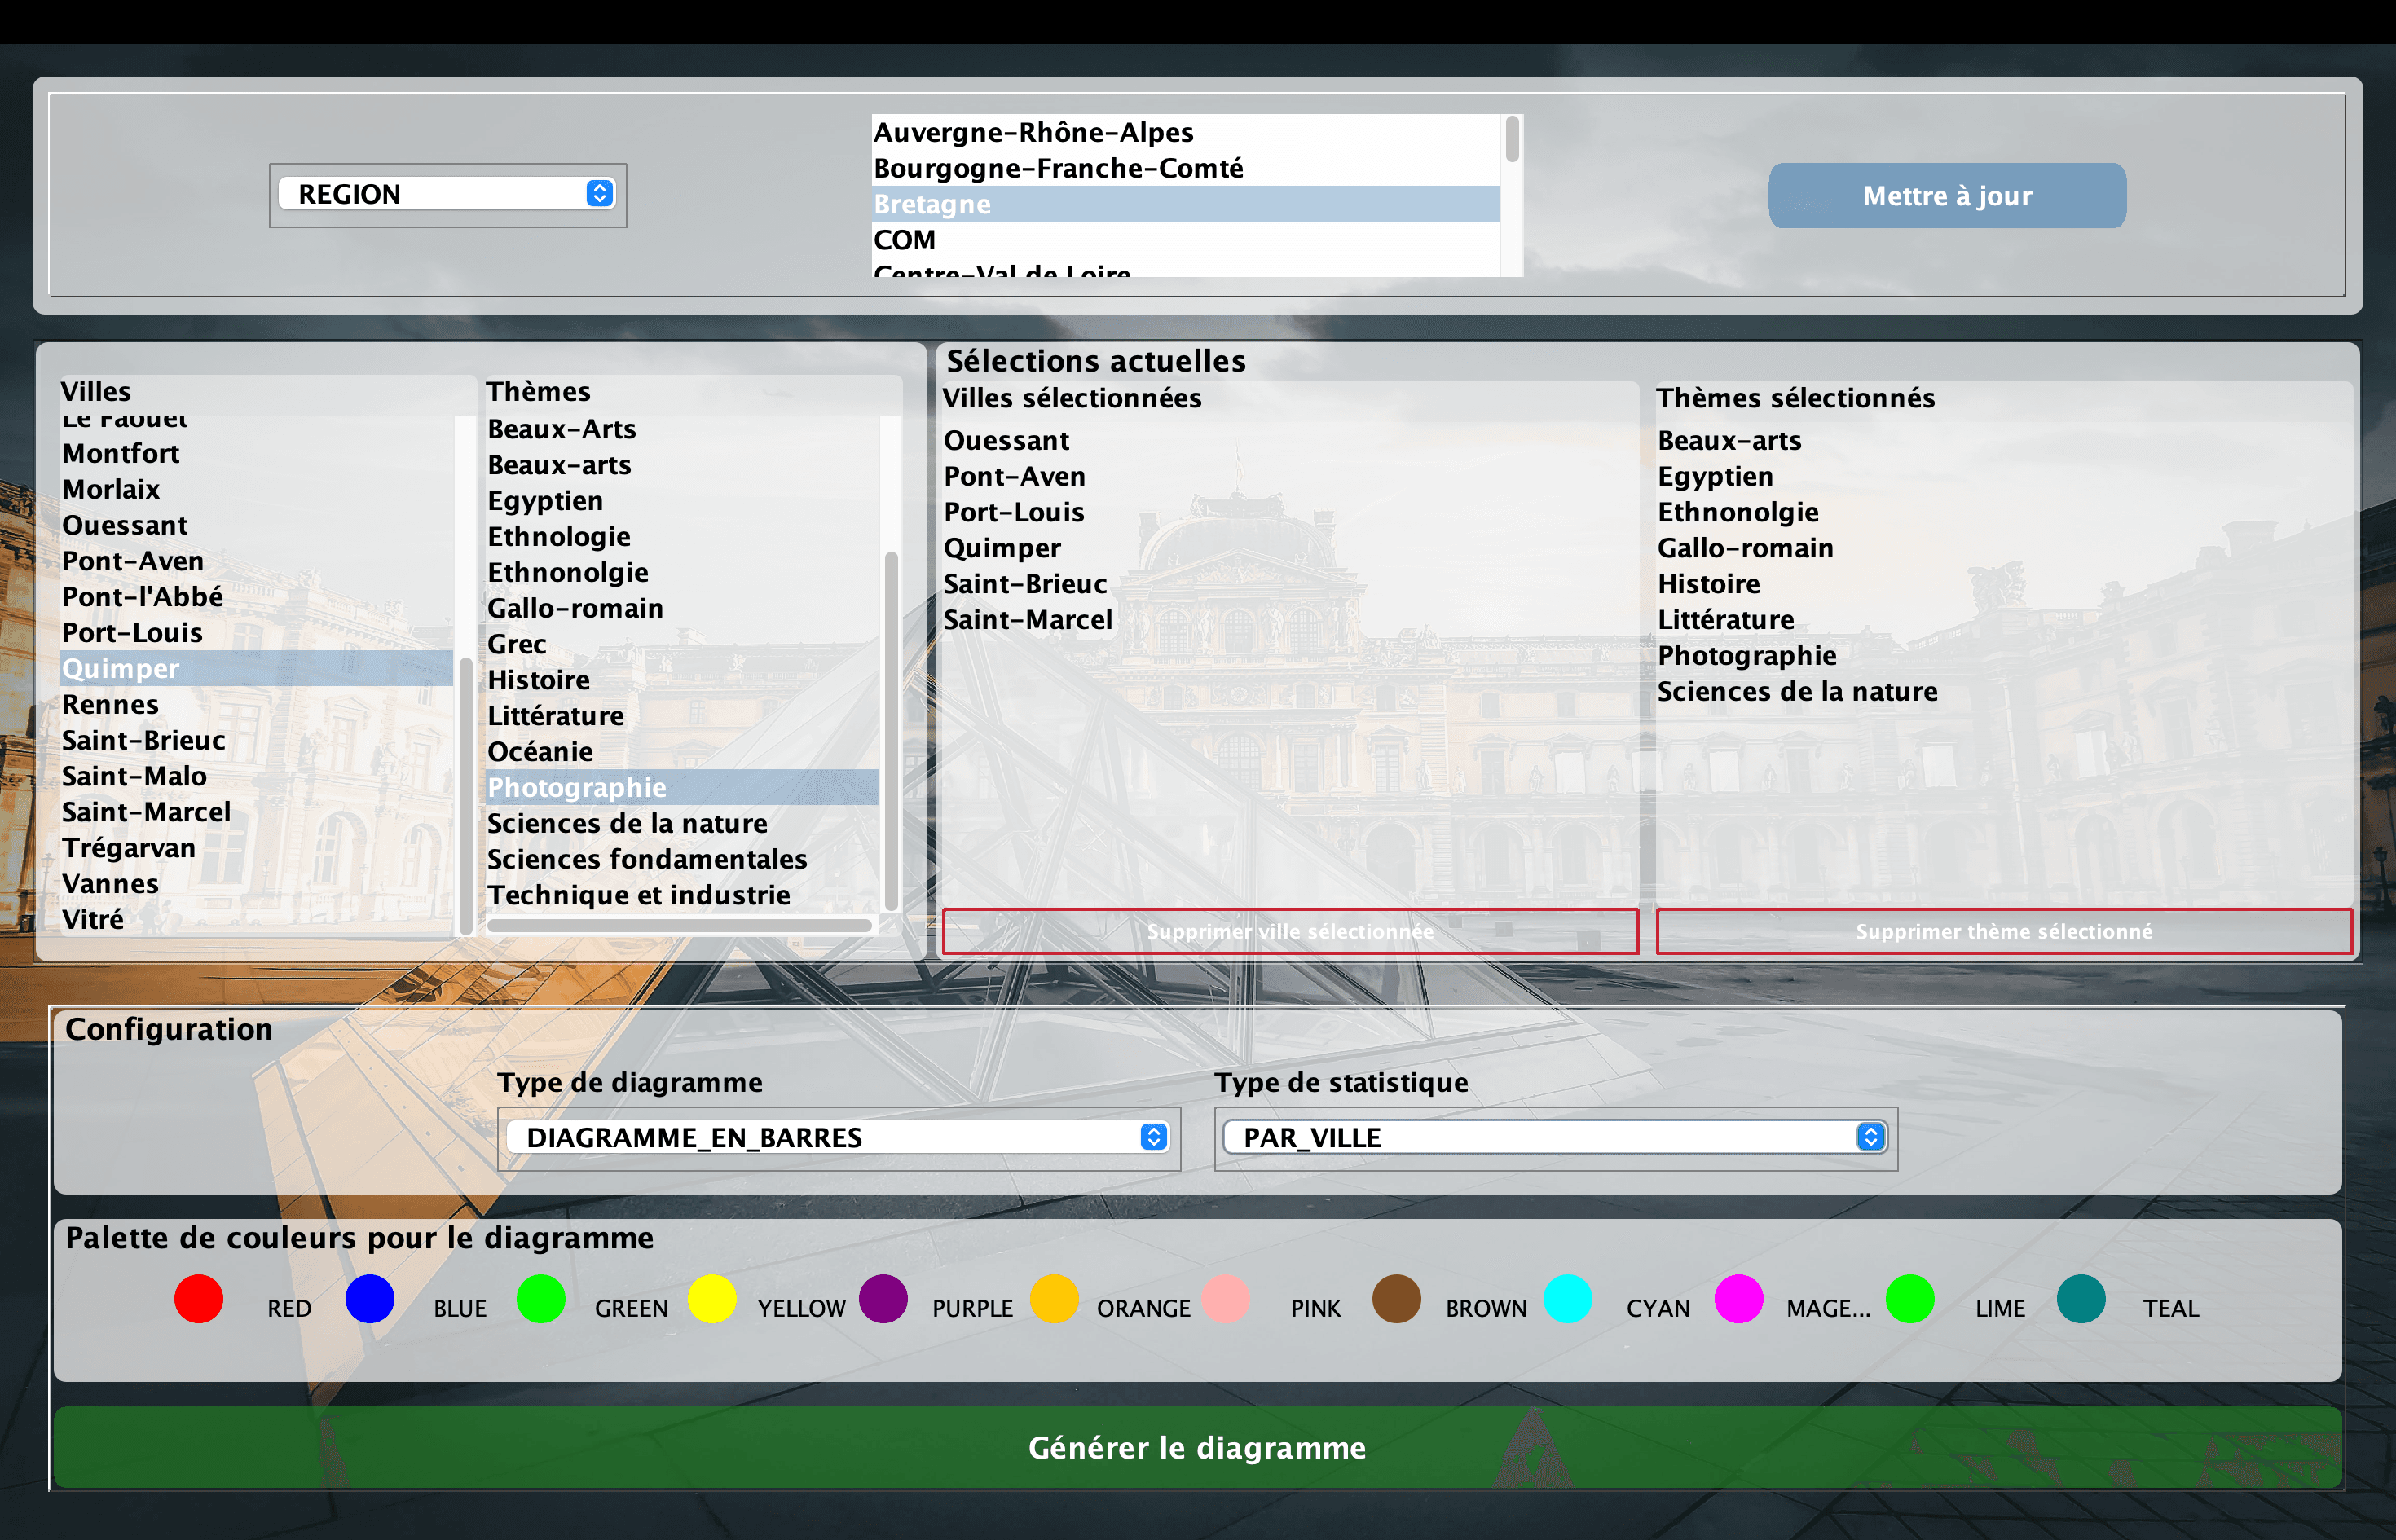Select Photographie in the Thèmes list

(578, 787)
